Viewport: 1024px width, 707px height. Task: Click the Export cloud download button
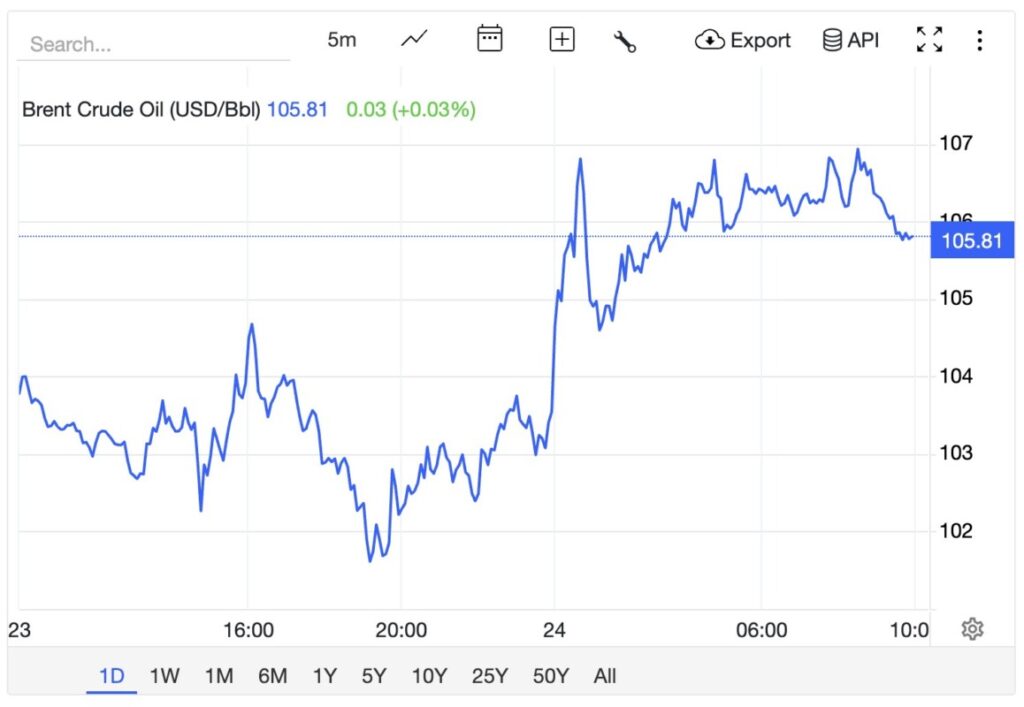[x=743, y=40]
